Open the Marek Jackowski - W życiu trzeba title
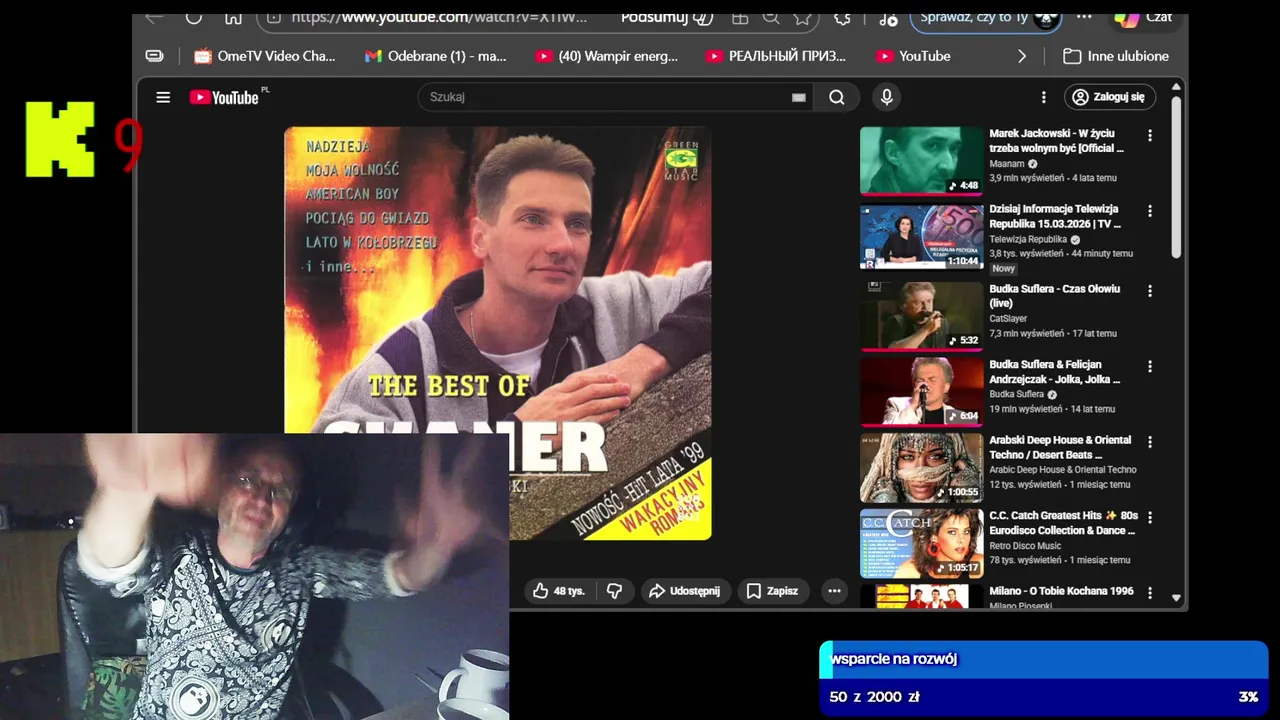 (1056, 140)
